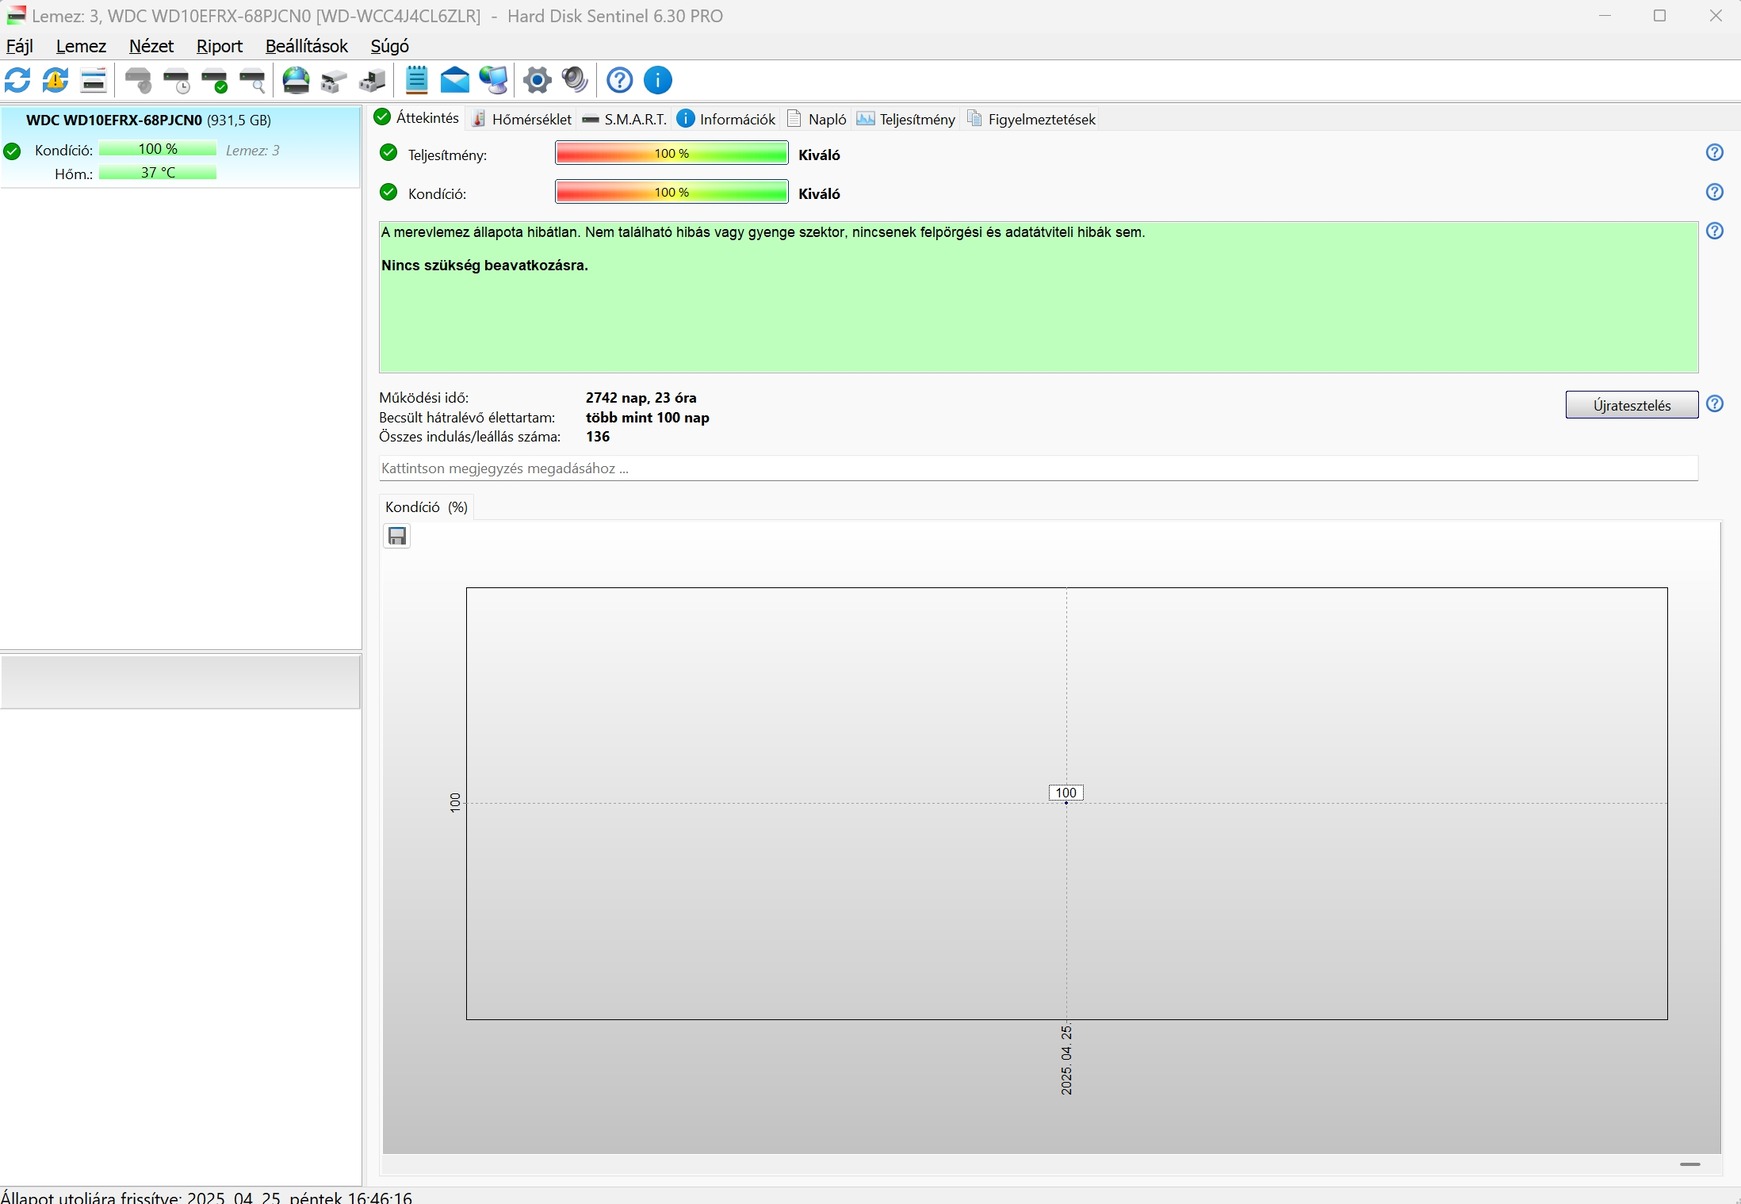Click the '2025. 04. 25.' chart date label

[1067, 1060]
